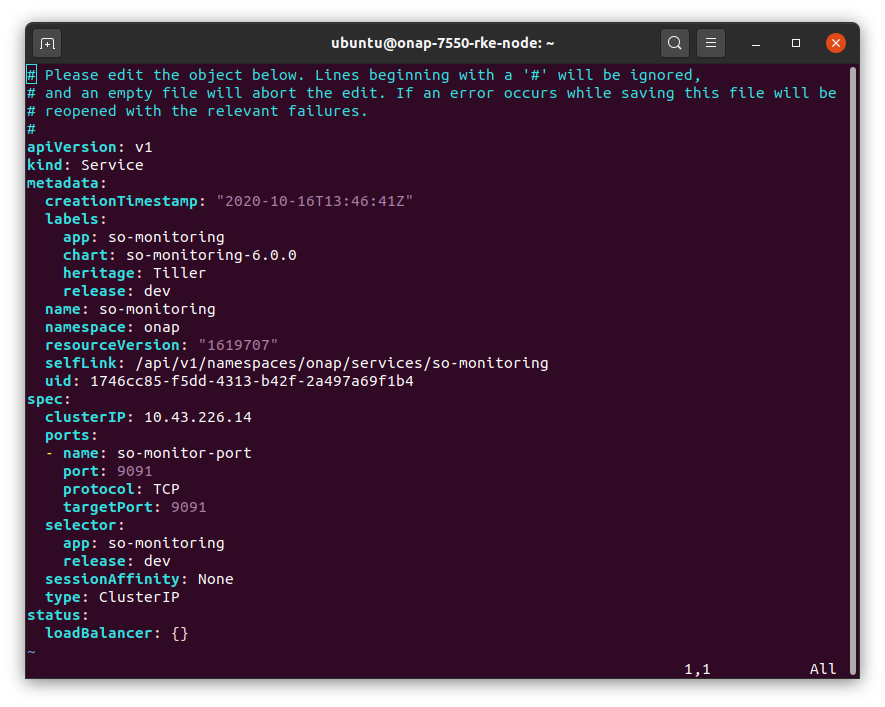This screenshot has width=885, height=707.
Task: Click the type value 'ClusterIP'
Action: [x=139, y=598]
